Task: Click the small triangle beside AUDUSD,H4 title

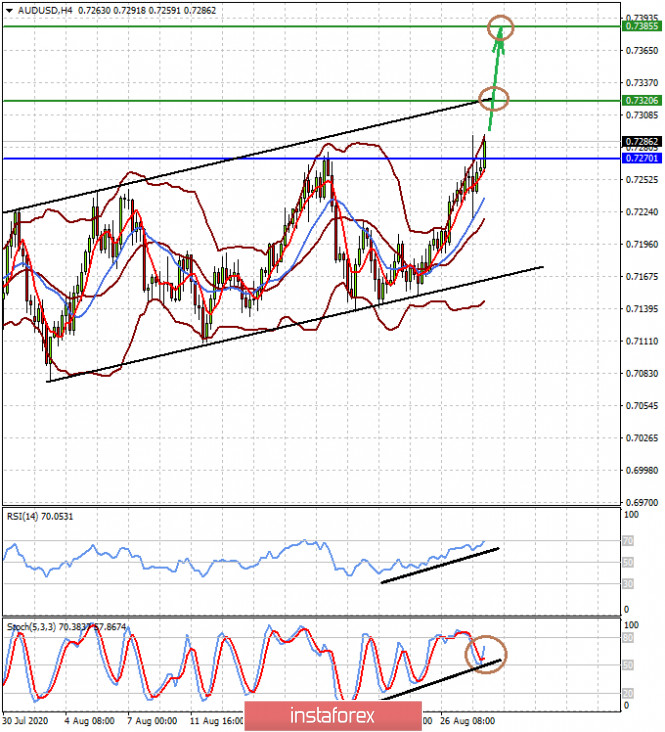Action: [x=9, y=10]
